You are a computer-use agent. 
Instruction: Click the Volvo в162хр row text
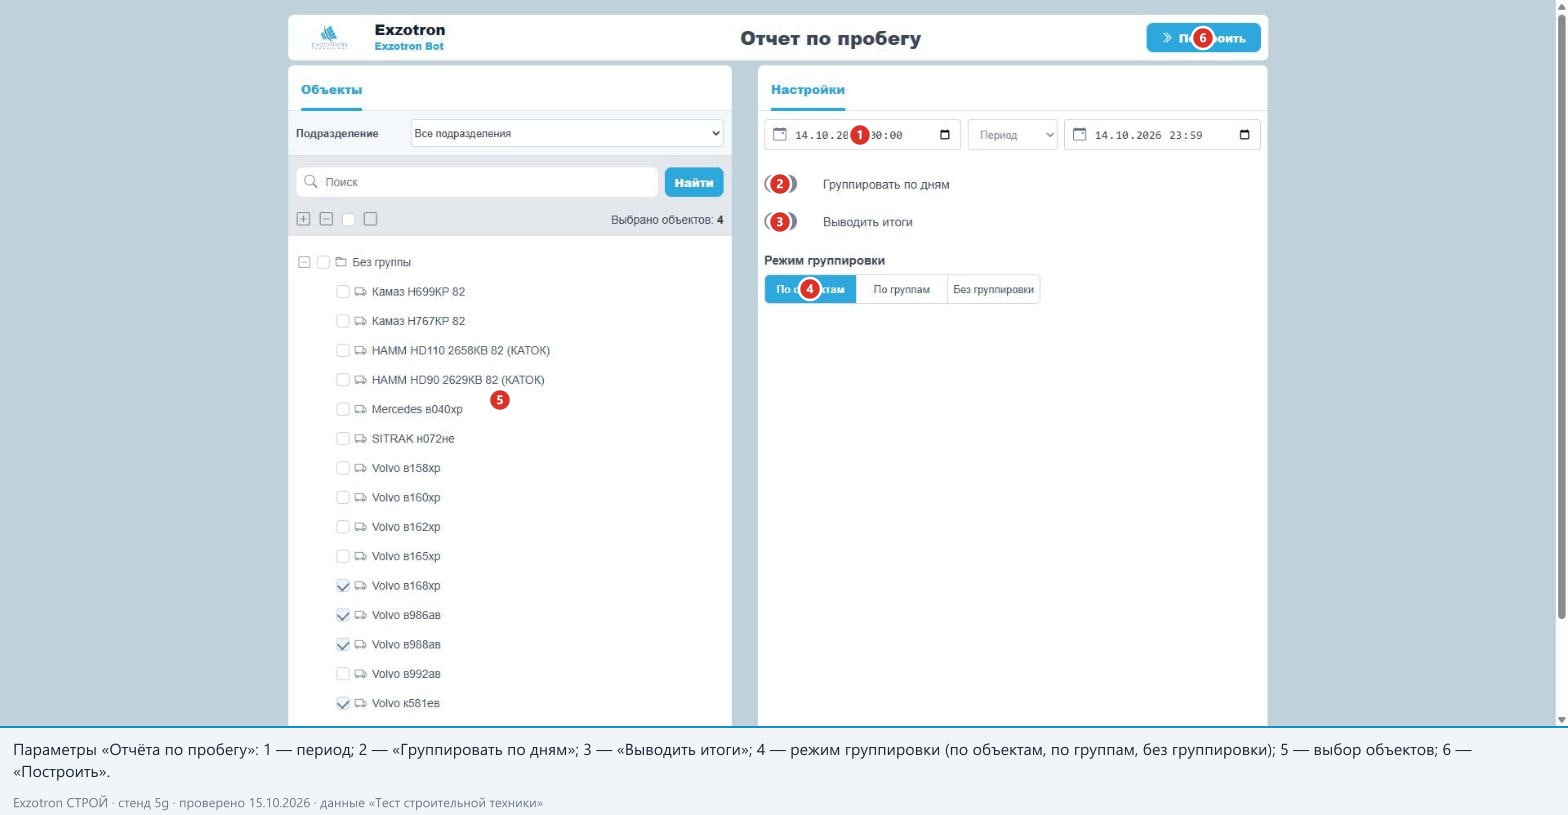406,527
